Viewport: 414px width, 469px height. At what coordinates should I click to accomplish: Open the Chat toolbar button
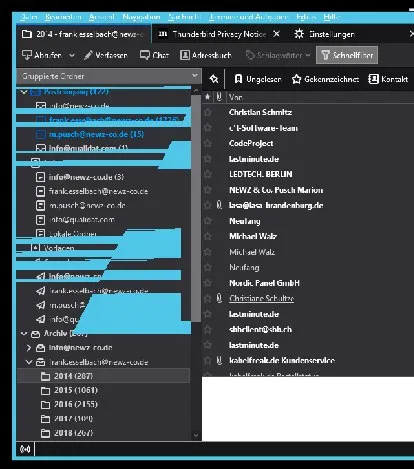[x=154, y=55]
